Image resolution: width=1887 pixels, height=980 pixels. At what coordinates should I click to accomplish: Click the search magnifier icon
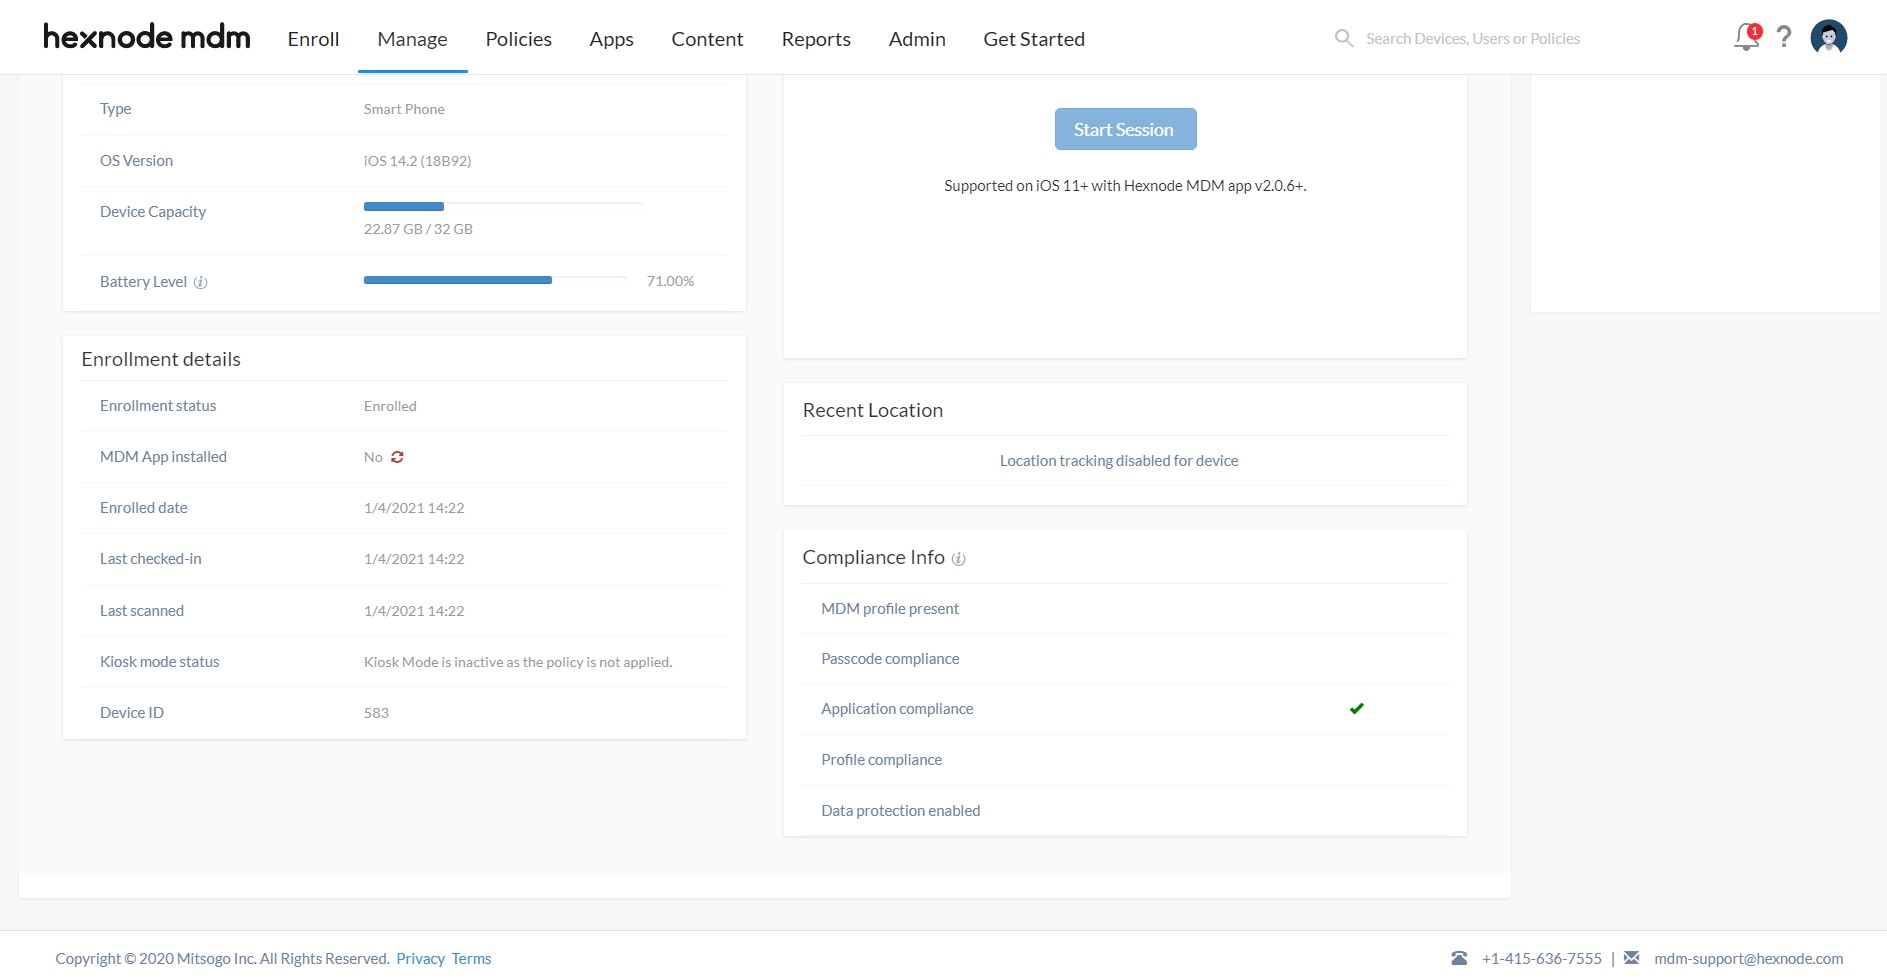pyautogui.click(x=1344, y=38)
